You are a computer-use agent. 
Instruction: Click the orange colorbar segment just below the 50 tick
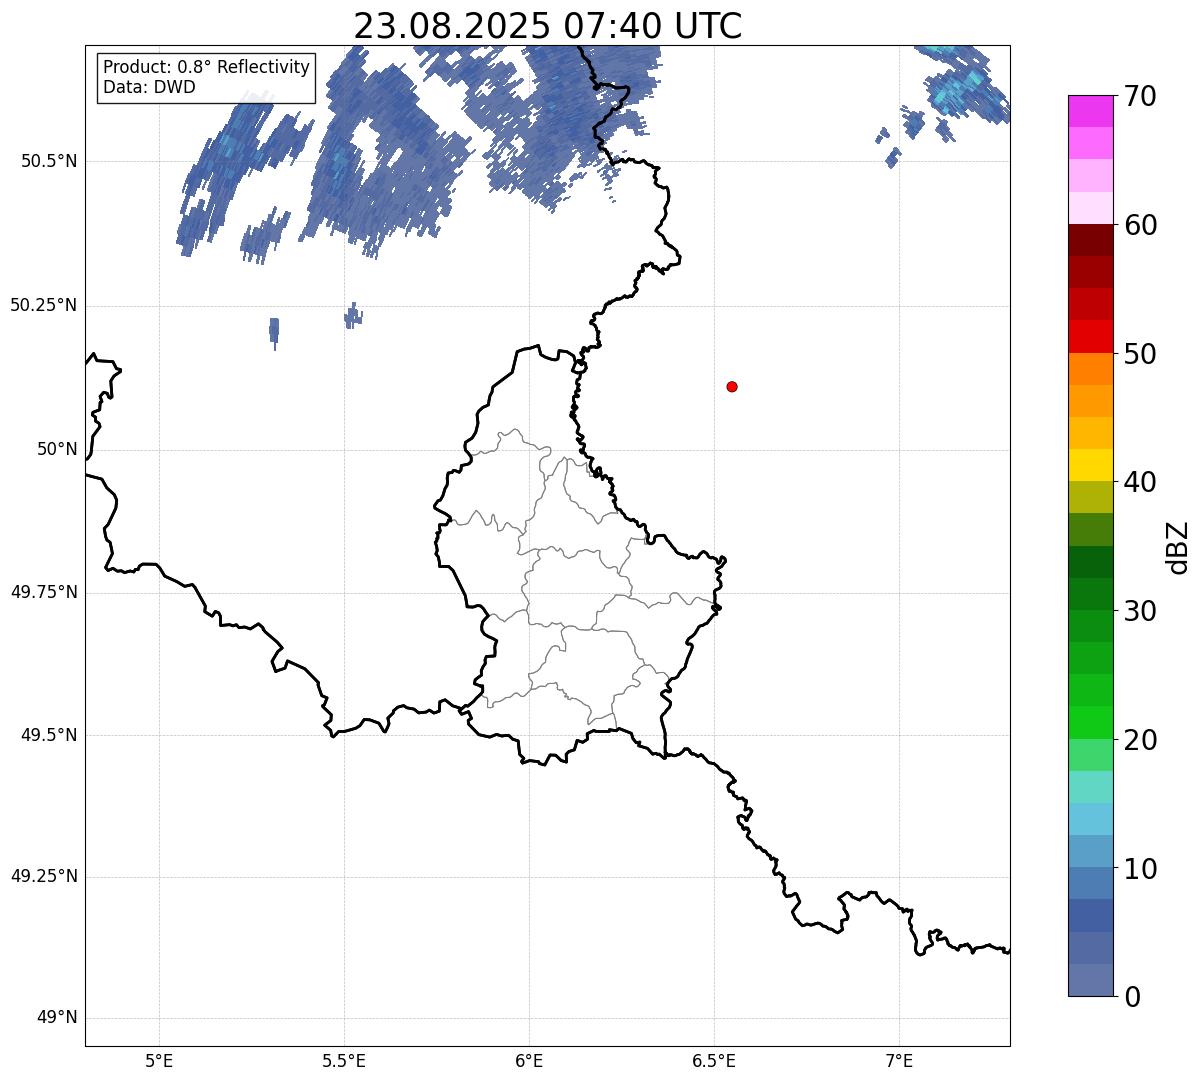coord(1091,369)
